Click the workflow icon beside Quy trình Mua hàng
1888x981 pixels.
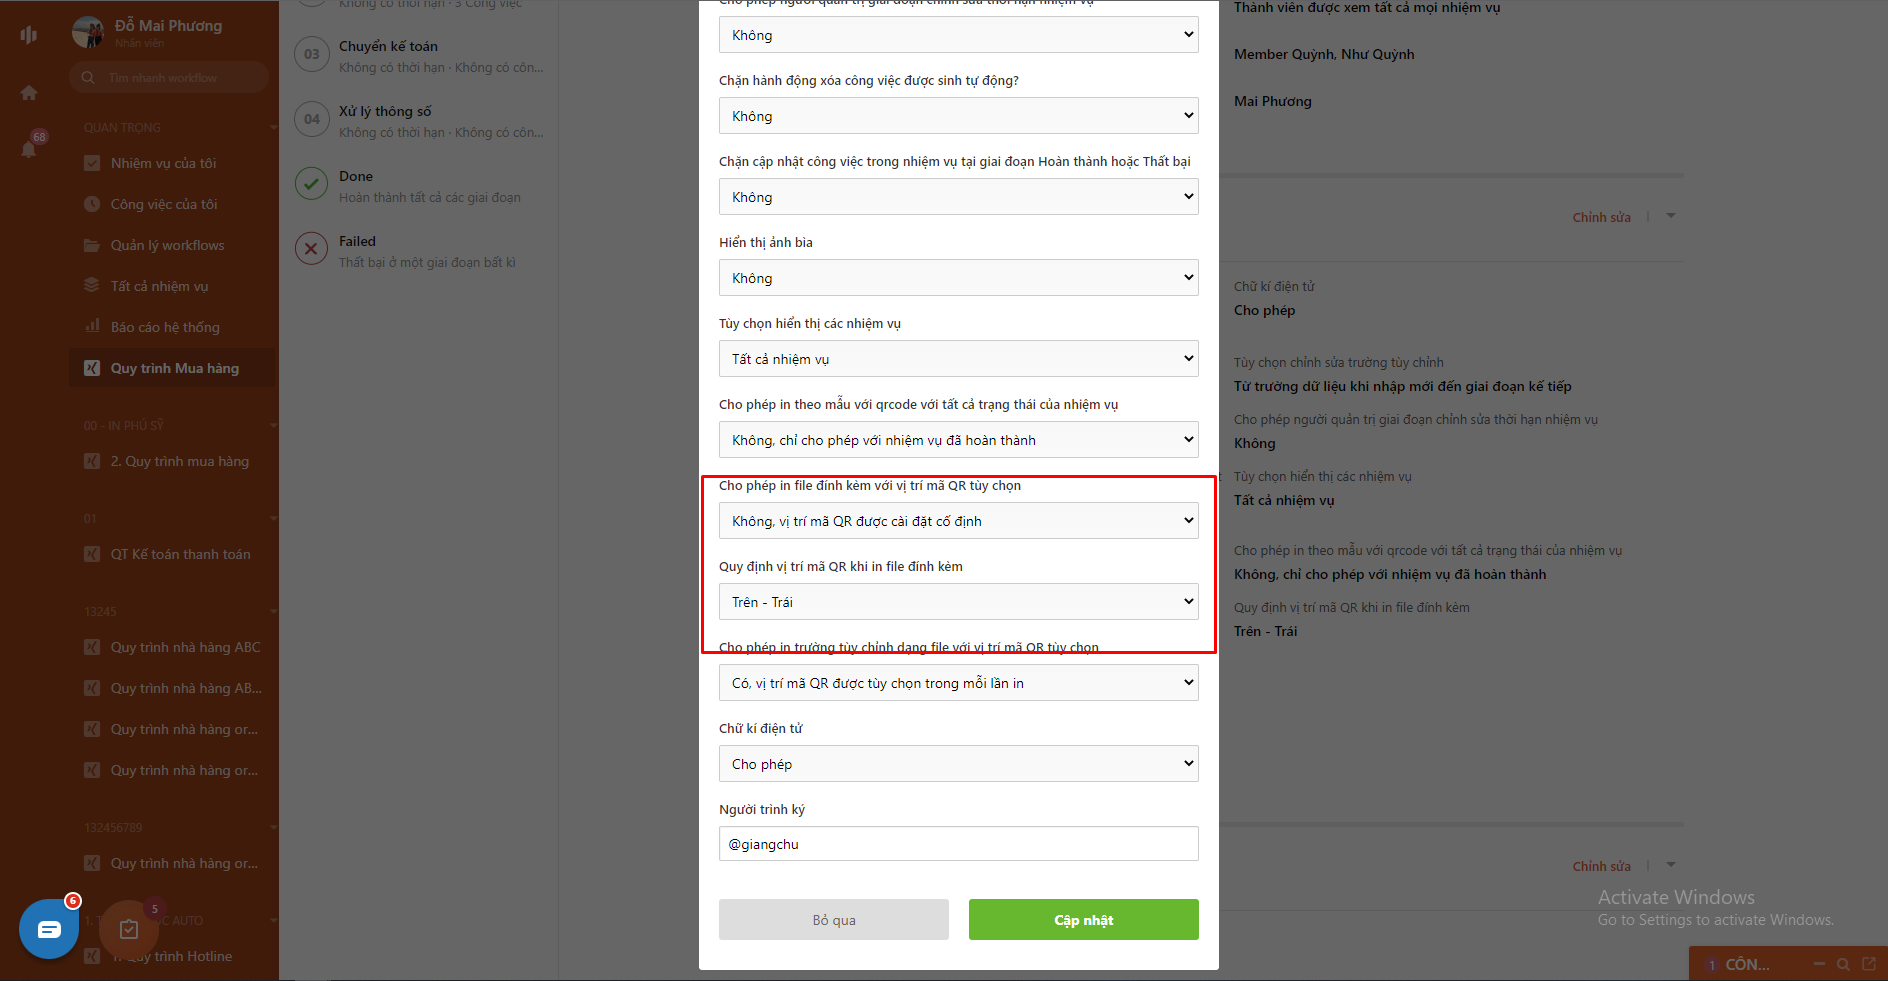(x=92, y=368)
